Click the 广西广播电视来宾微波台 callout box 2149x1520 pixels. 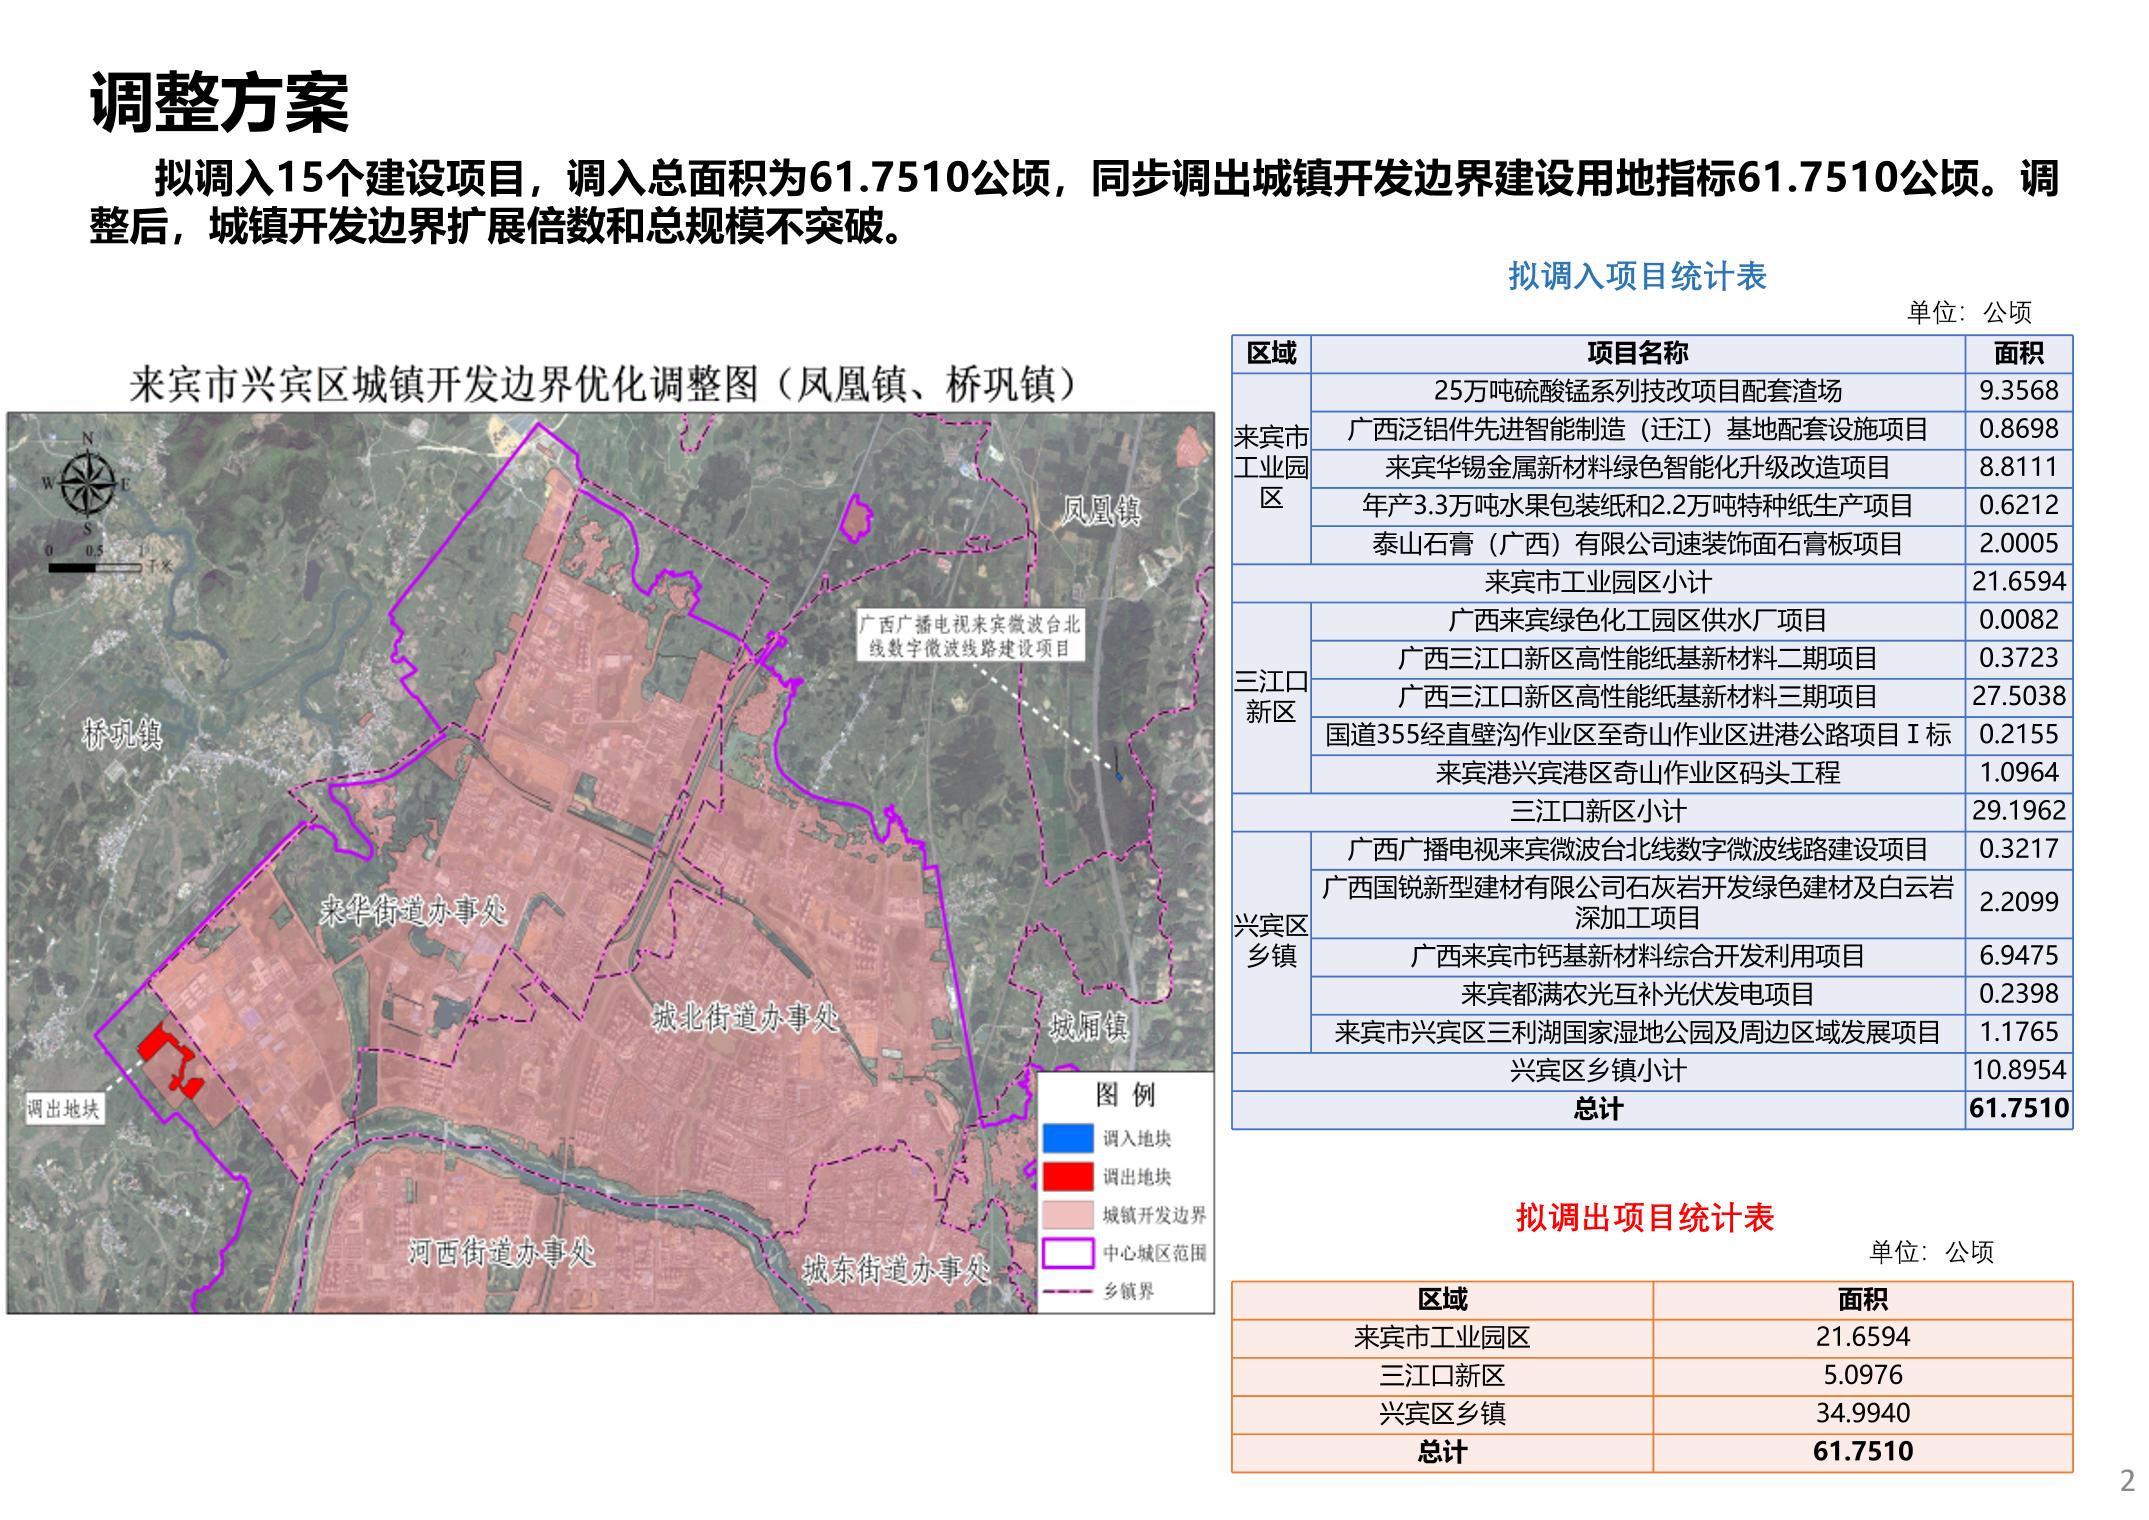pyautogui.click(x=969, y=636)
